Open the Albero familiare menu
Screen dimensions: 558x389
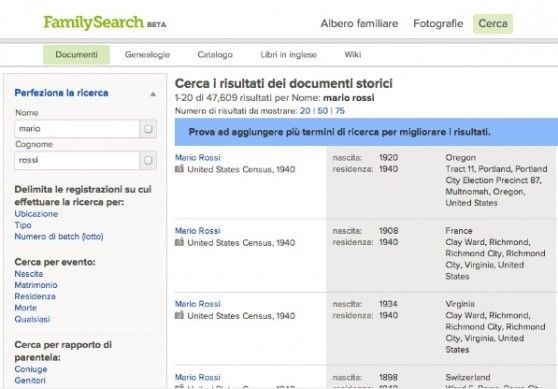pyautogui.click(x=359, y=23)
